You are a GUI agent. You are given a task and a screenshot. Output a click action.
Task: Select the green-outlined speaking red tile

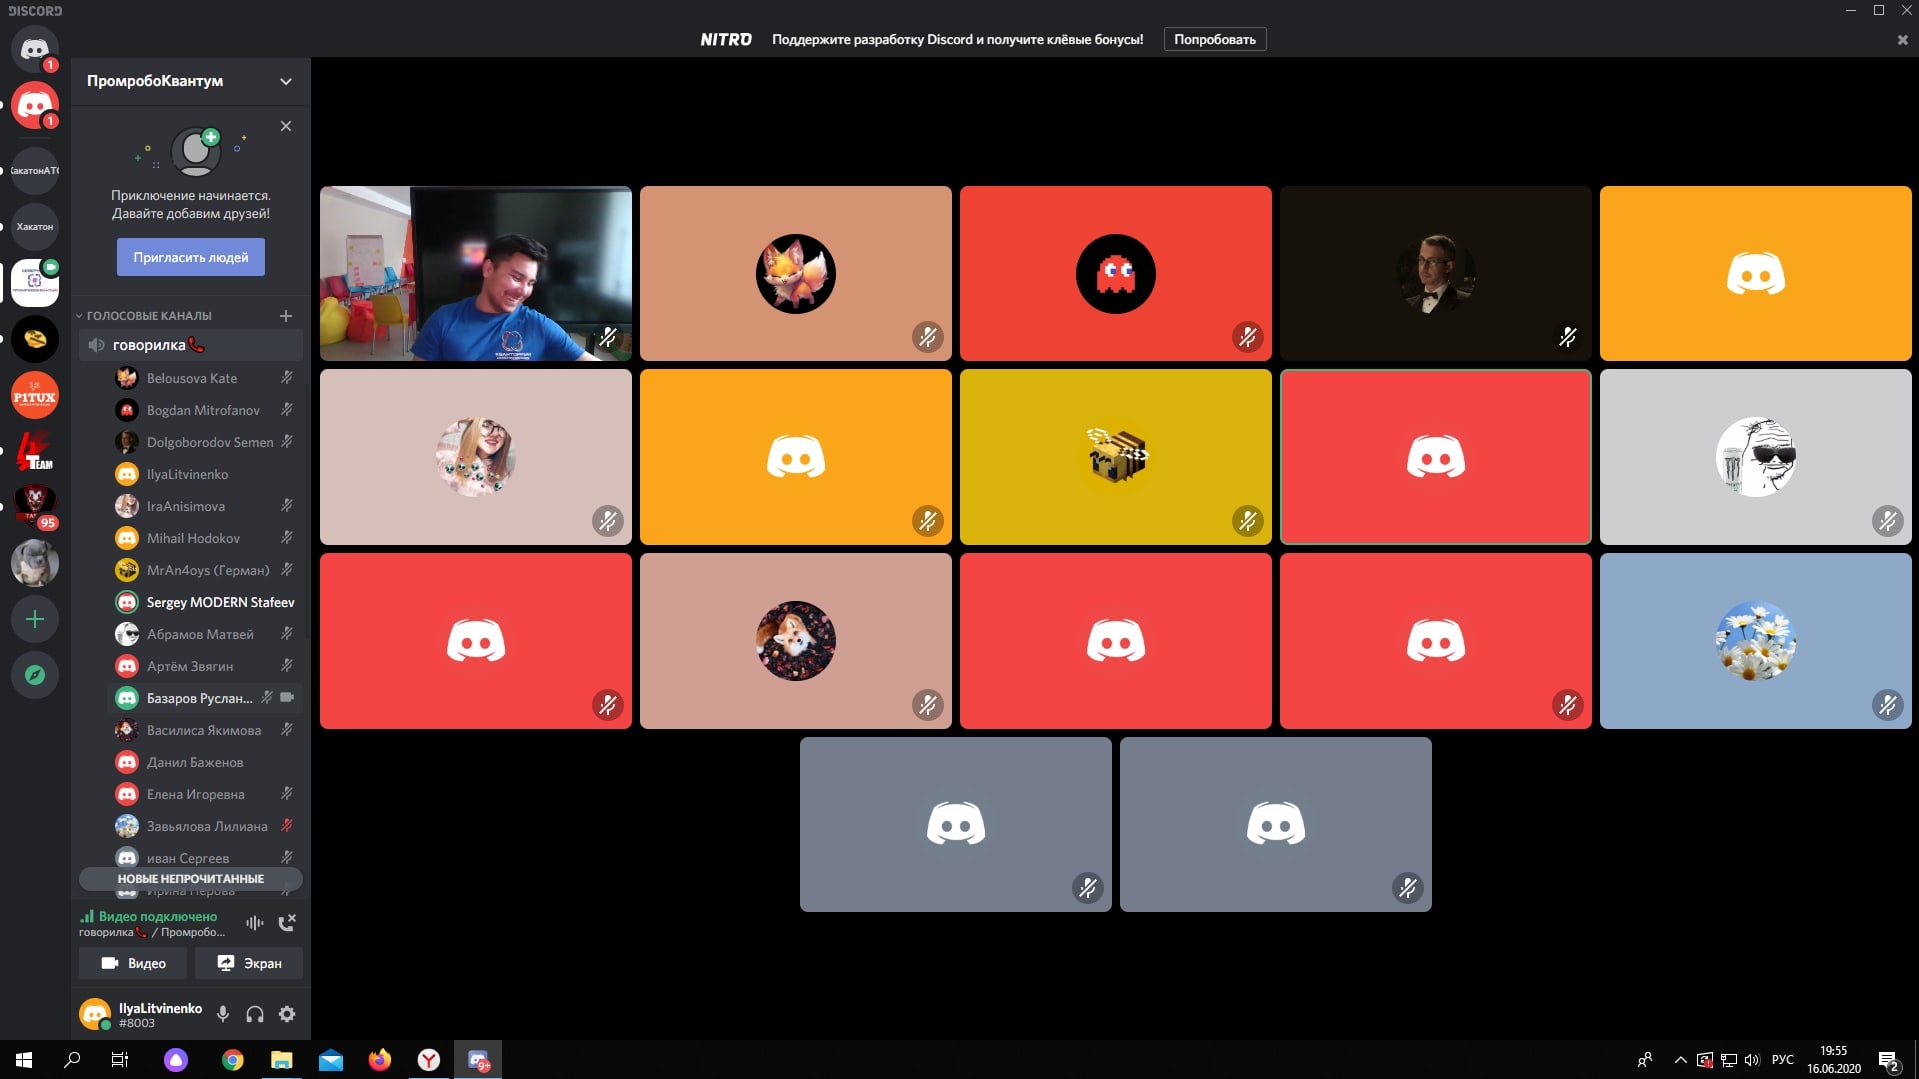point(1436,457)
